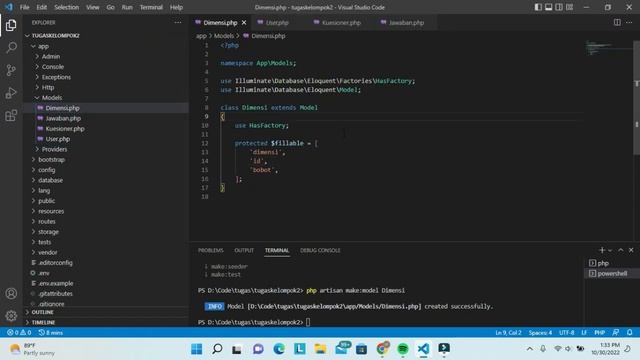Open the Selection menu
The height and width of the screenshot is (360, 640).
tap(67, 7)
